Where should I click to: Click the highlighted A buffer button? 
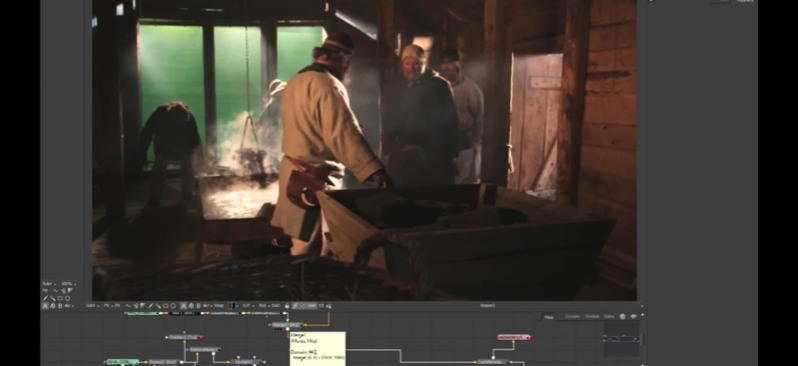184,306
